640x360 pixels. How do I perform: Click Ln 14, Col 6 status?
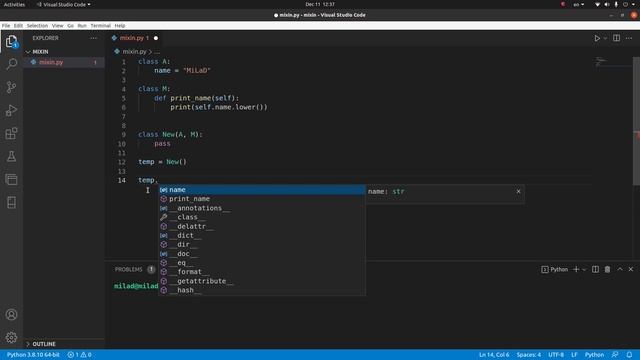[x=494, y=355]
